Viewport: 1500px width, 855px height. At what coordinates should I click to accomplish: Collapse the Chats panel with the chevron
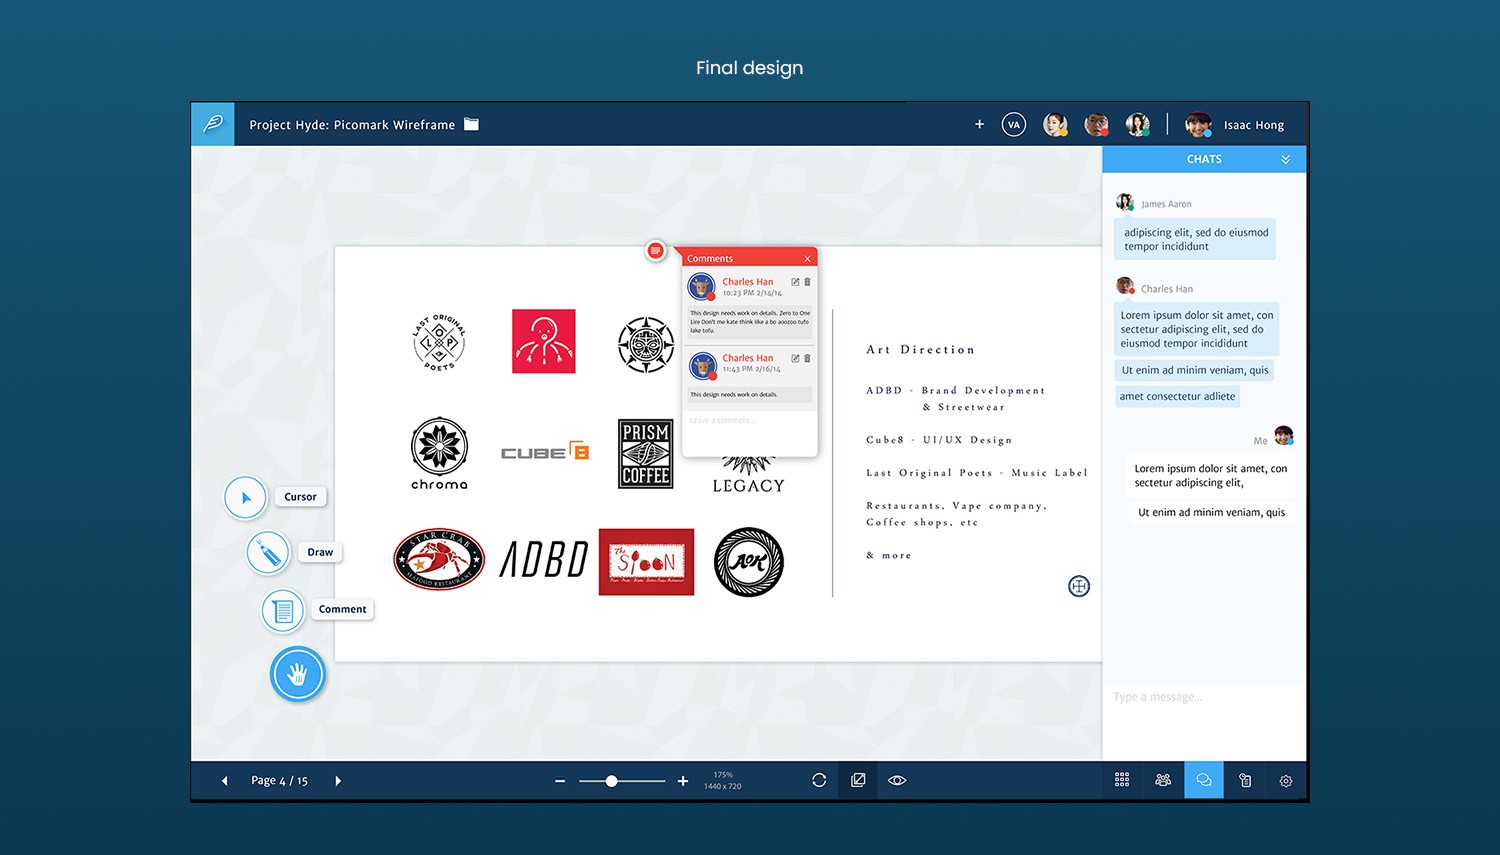1286,159
